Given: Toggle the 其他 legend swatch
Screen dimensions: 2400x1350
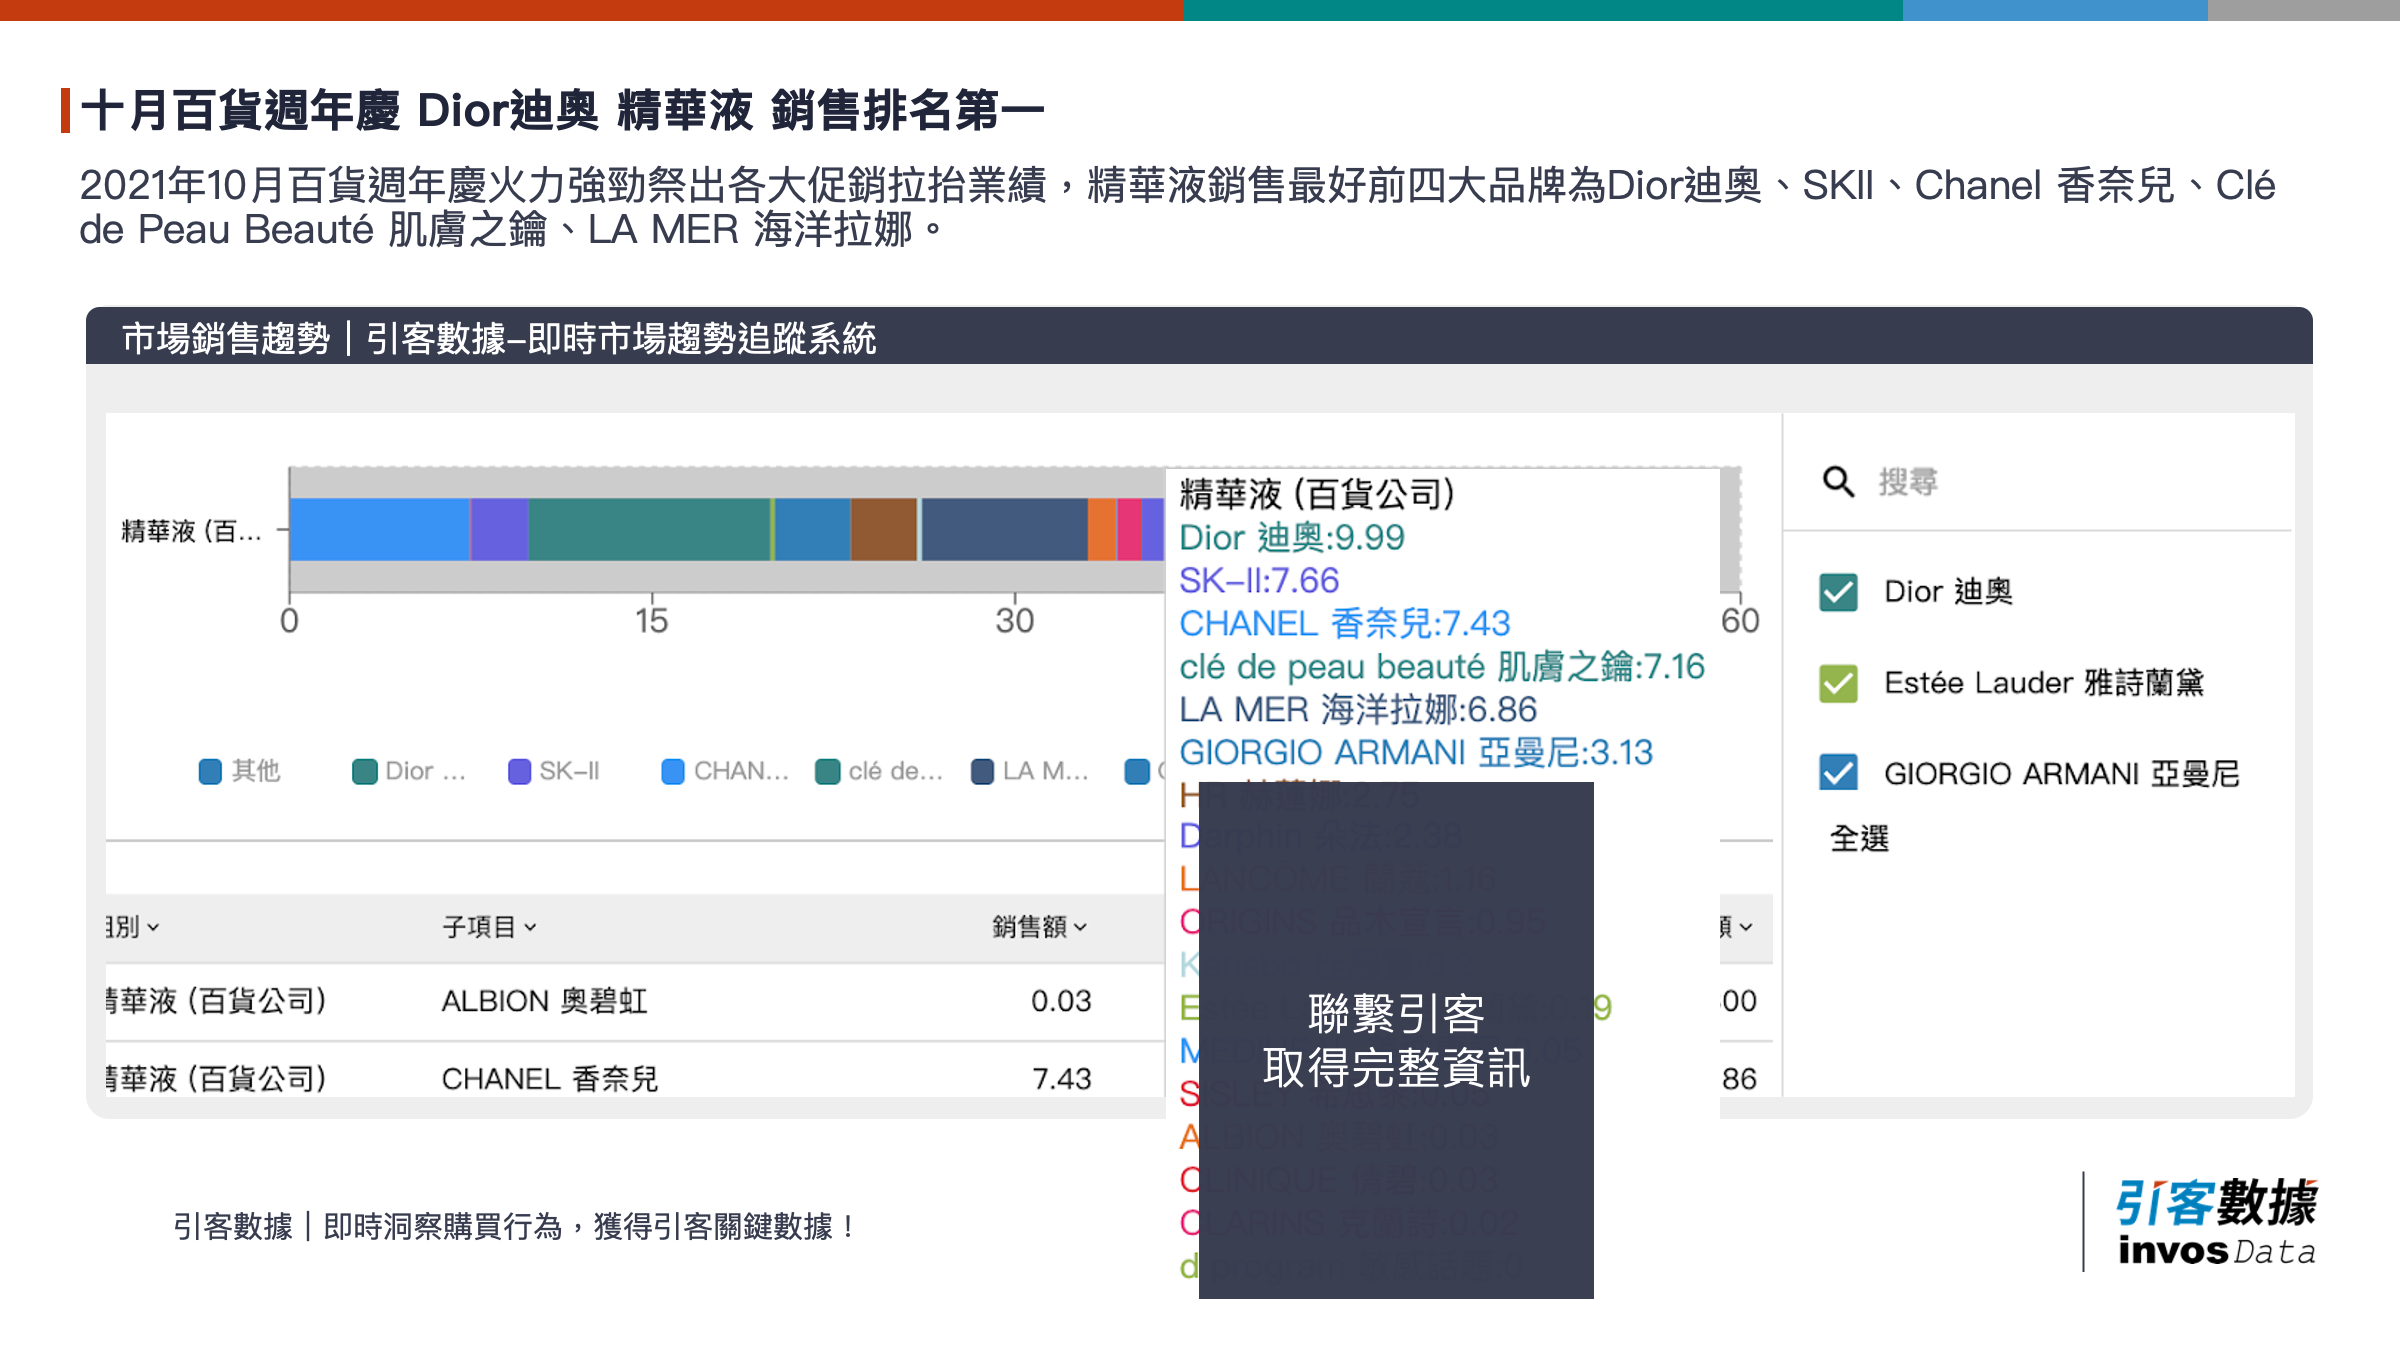Looking at the screenshot, I should point(210,772).
